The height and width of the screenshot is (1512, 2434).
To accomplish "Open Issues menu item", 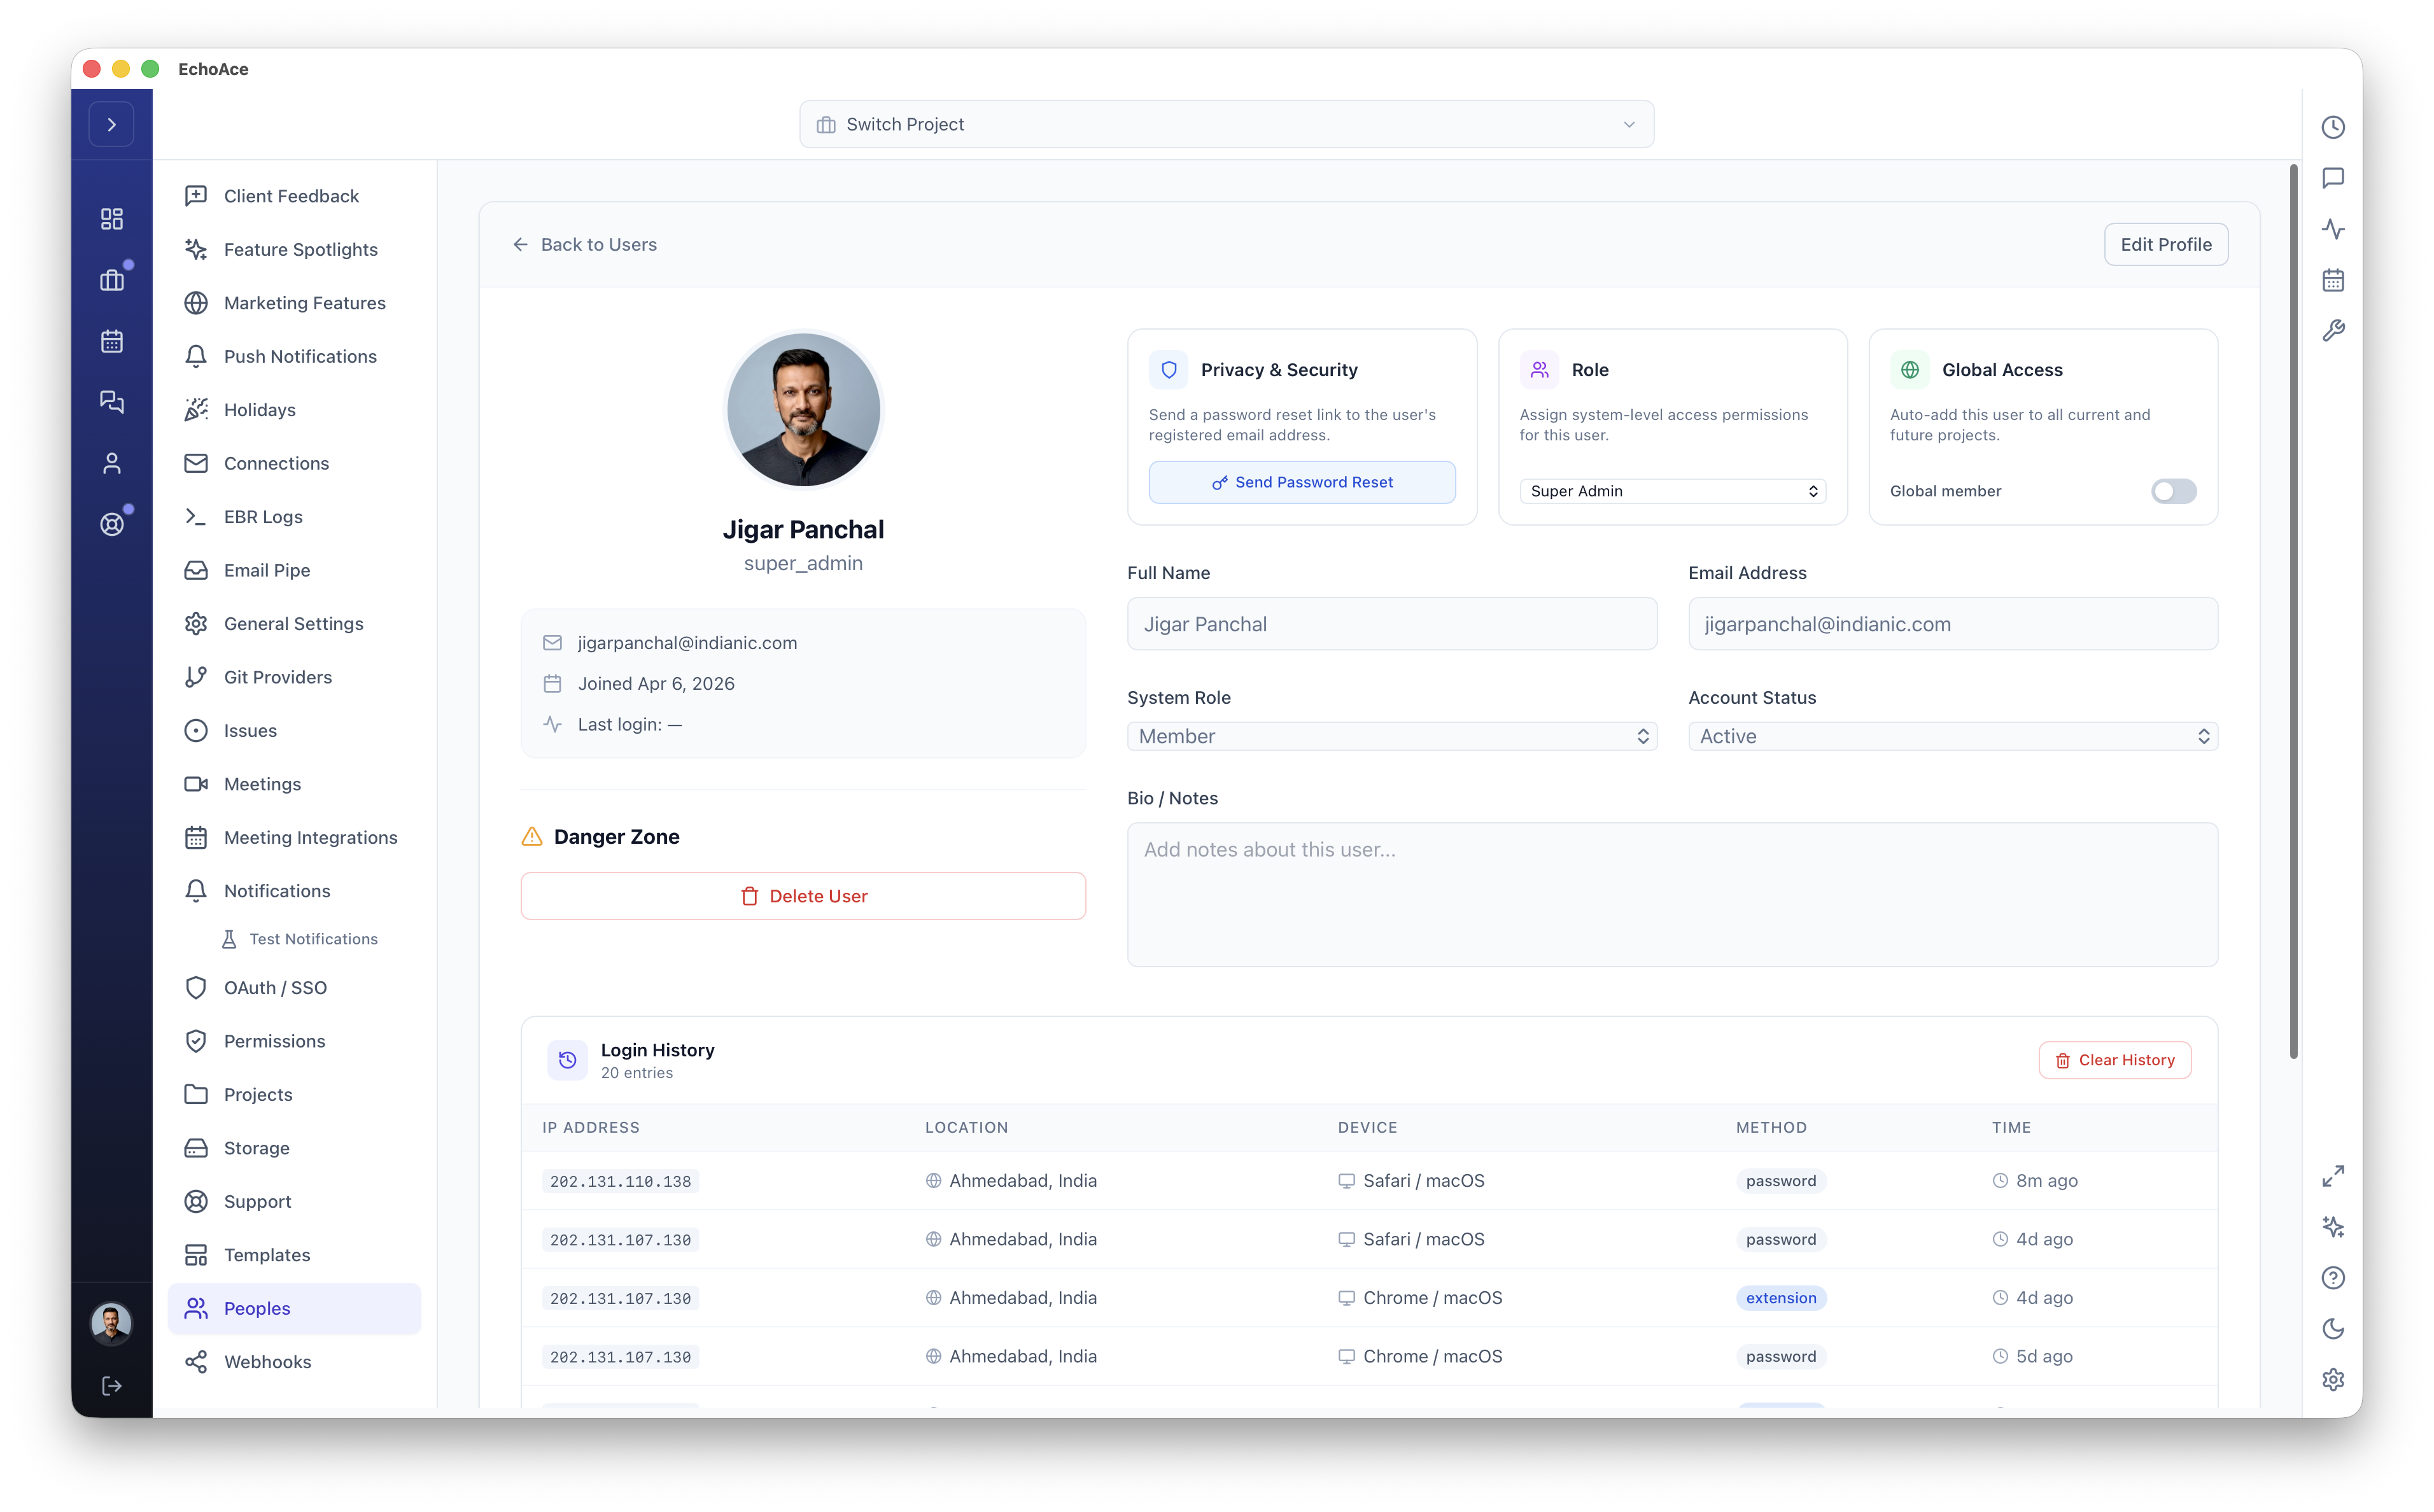I will (294, 731).
